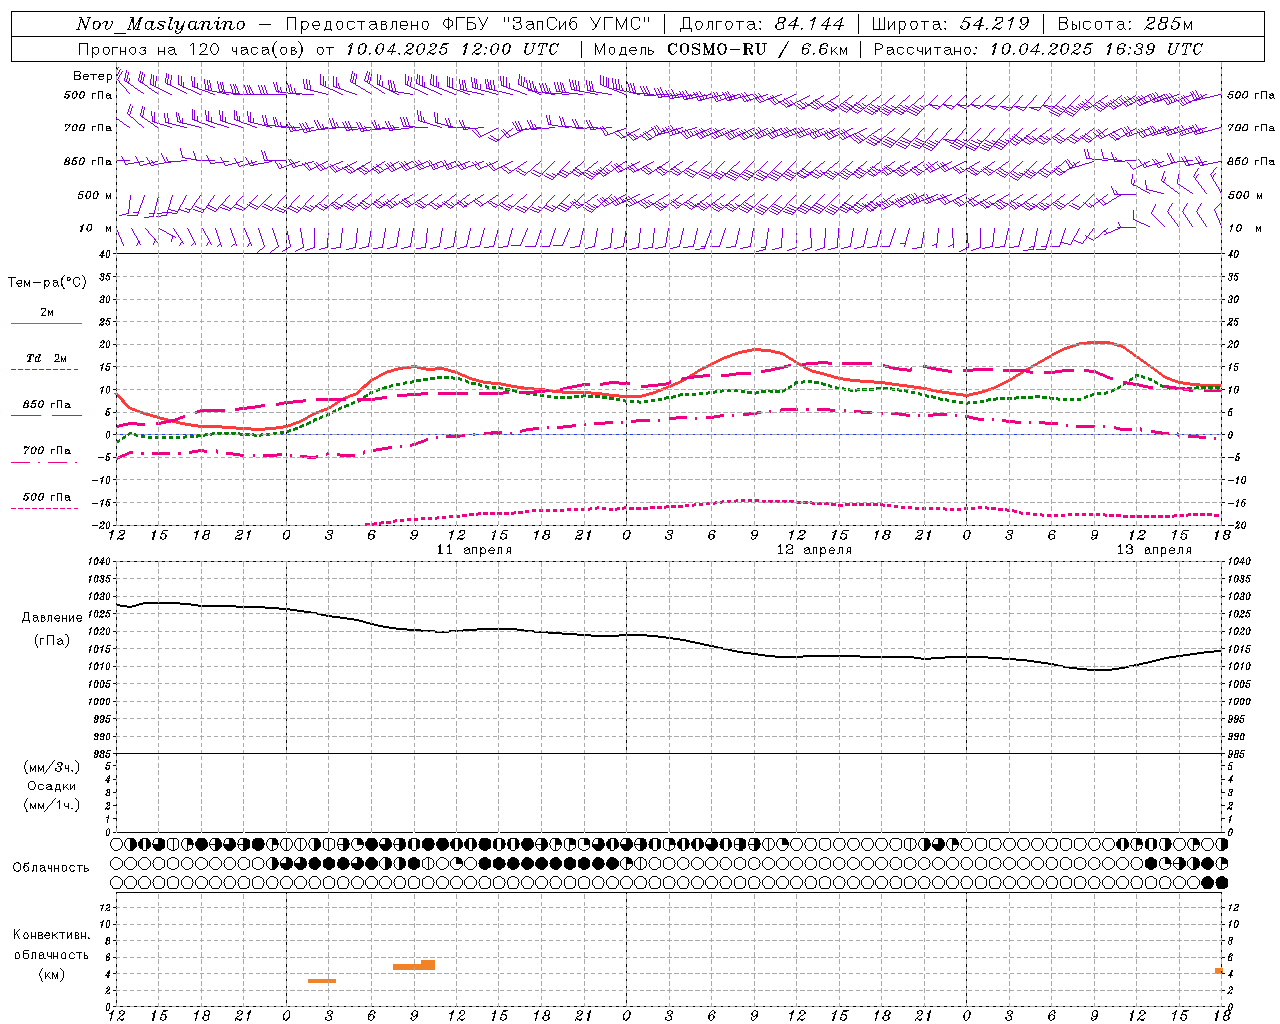Click the 13 апреля date label
Viewport: 1280px width, 1024px height.
[1154, 550]
